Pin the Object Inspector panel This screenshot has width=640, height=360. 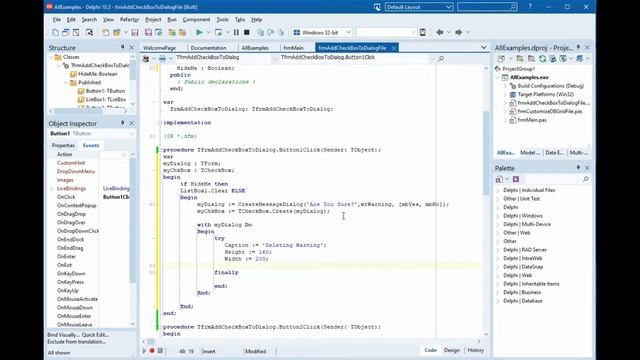(x=122, y=123)
